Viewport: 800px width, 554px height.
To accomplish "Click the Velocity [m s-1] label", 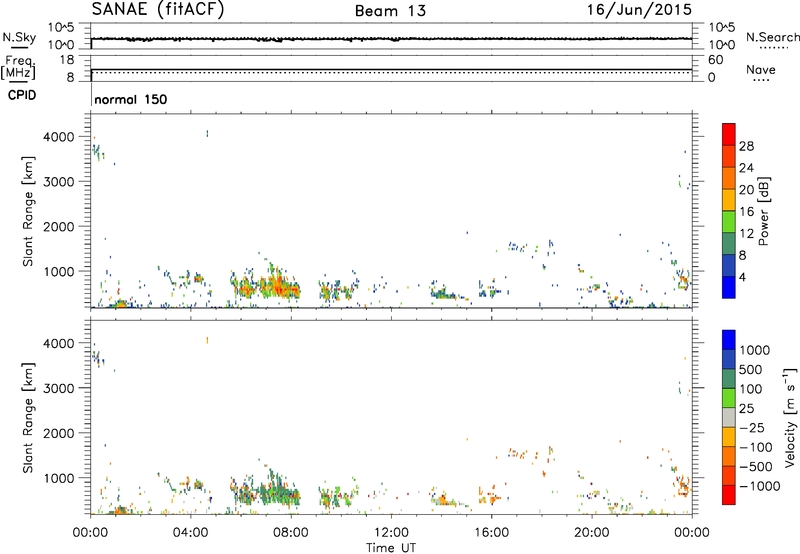I will (790, 417).
